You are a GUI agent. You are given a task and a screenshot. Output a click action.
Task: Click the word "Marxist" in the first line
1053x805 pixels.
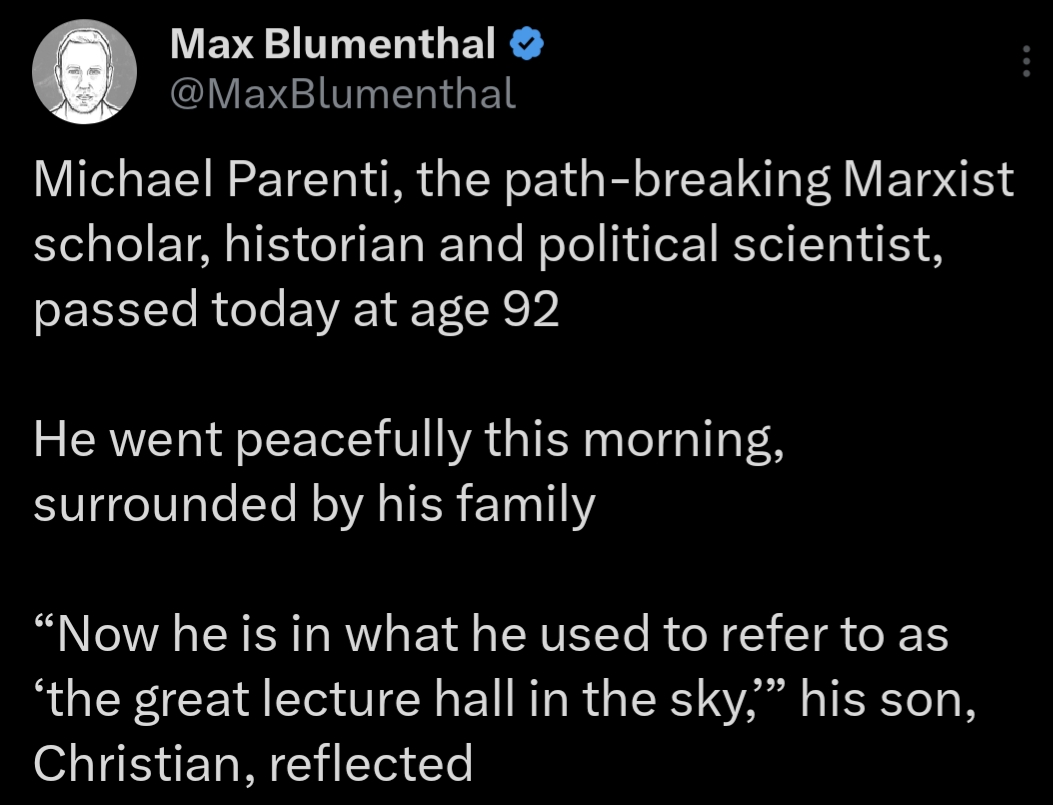click(x=929, y=182)
